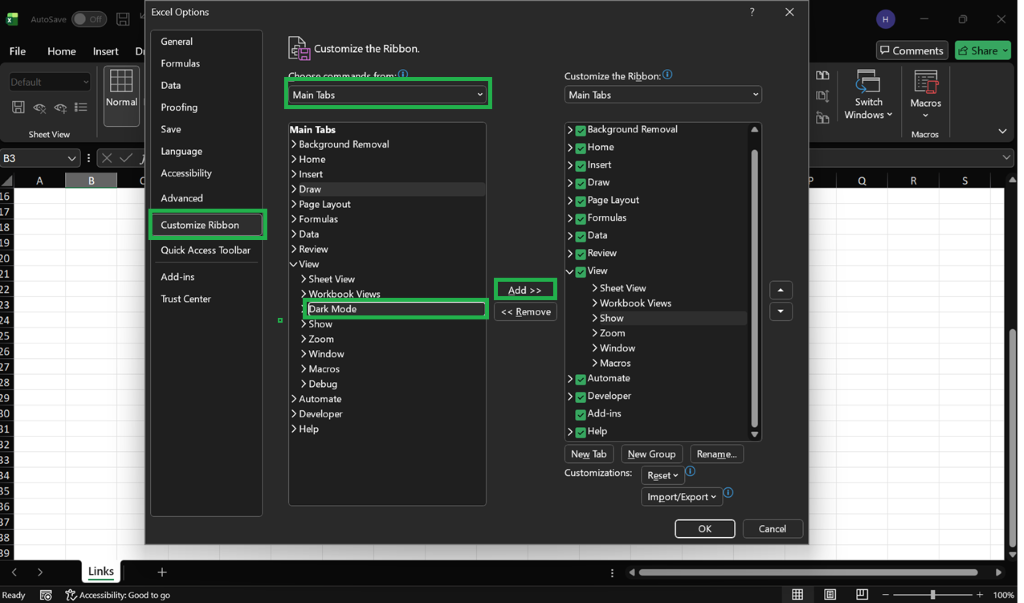Image resolution: width=1024 pixels, height=603 pixels.
Task: Open the Reset customizations dropdown
Action: (662, 476)
